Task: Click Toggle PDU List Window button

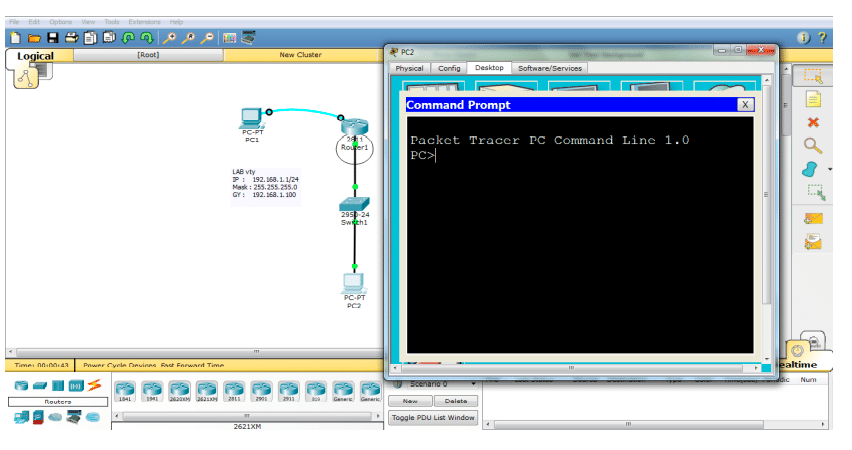Action: [x=433, y=417]
